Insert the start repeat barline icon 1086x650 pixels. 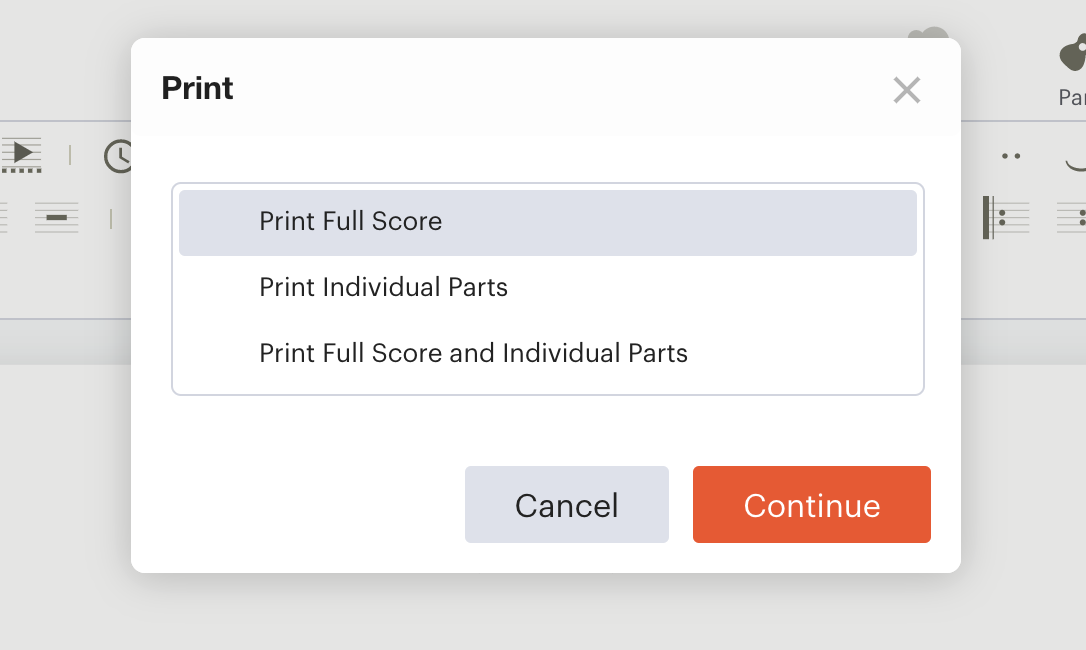click(1006, 218)
